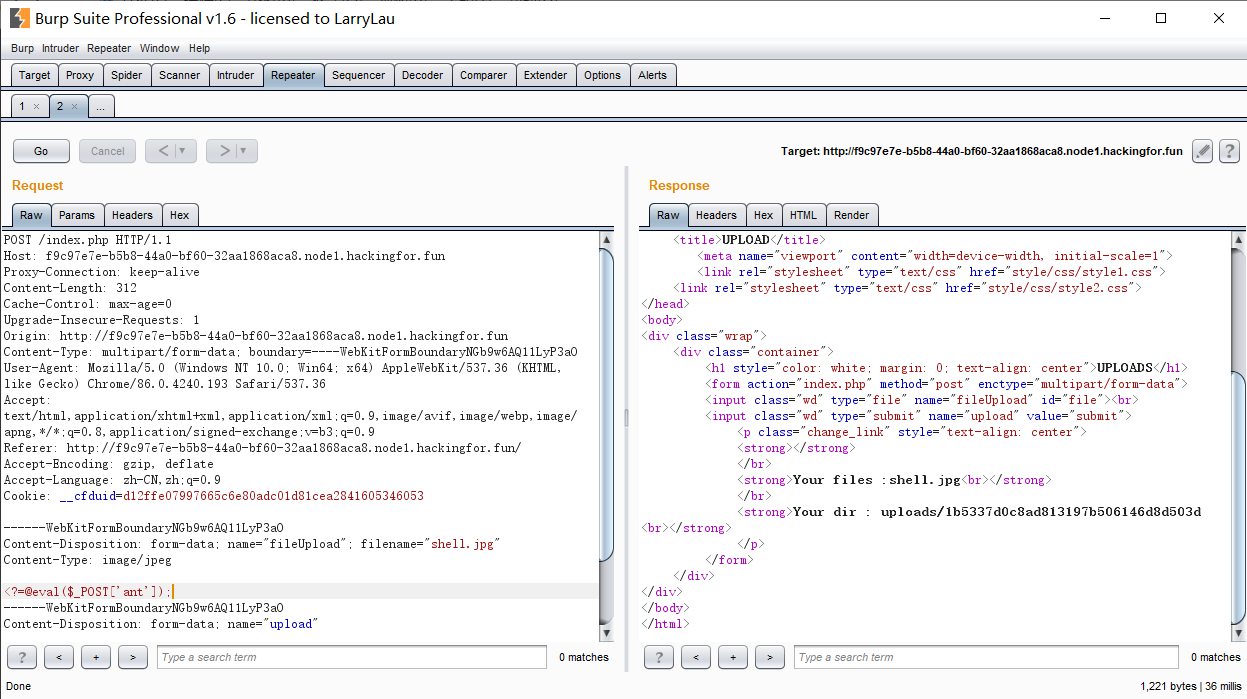This screenshot has width=1247, height=699.
Task: Open the HTML tab in Response pane
Action: [803, 215]
